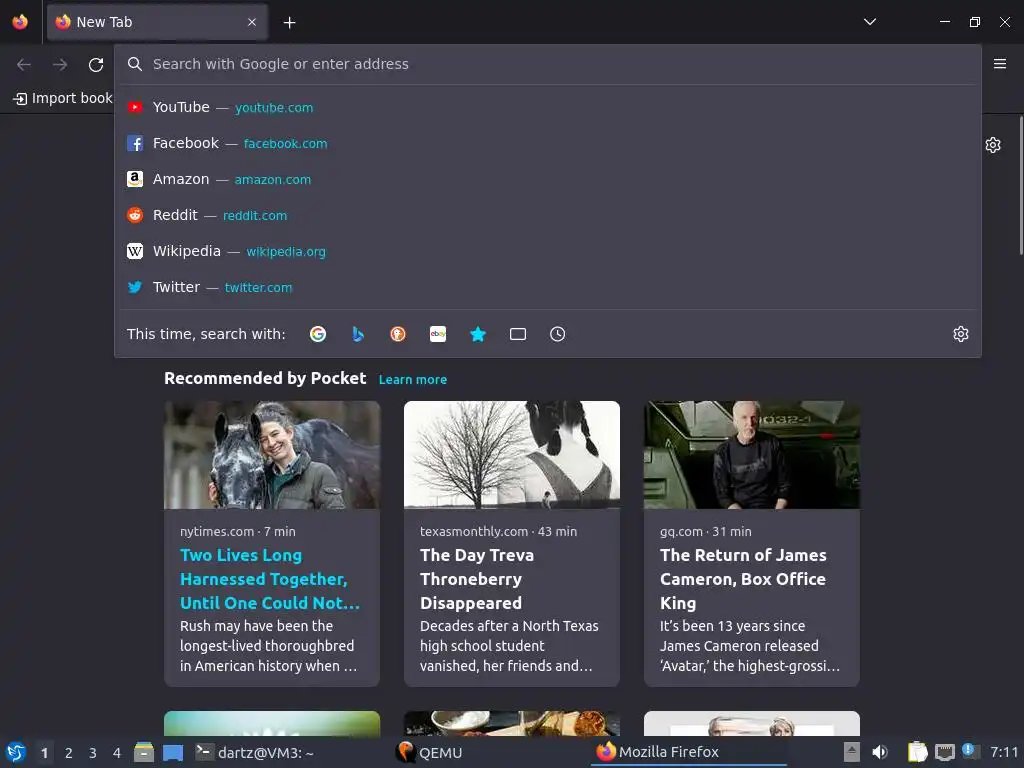Reload the current page
This screenshot has width=1024, height=768.
click(96, 64)
